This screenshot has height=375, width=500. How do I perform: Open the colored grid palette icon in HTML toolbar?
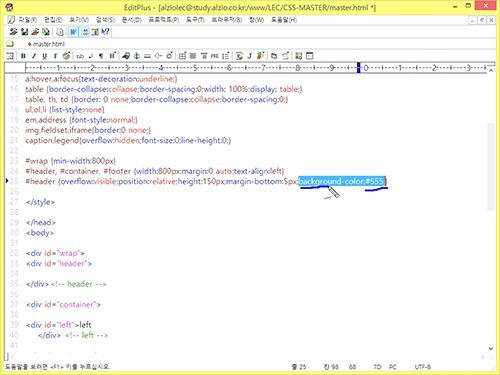(x=298, y=56)
